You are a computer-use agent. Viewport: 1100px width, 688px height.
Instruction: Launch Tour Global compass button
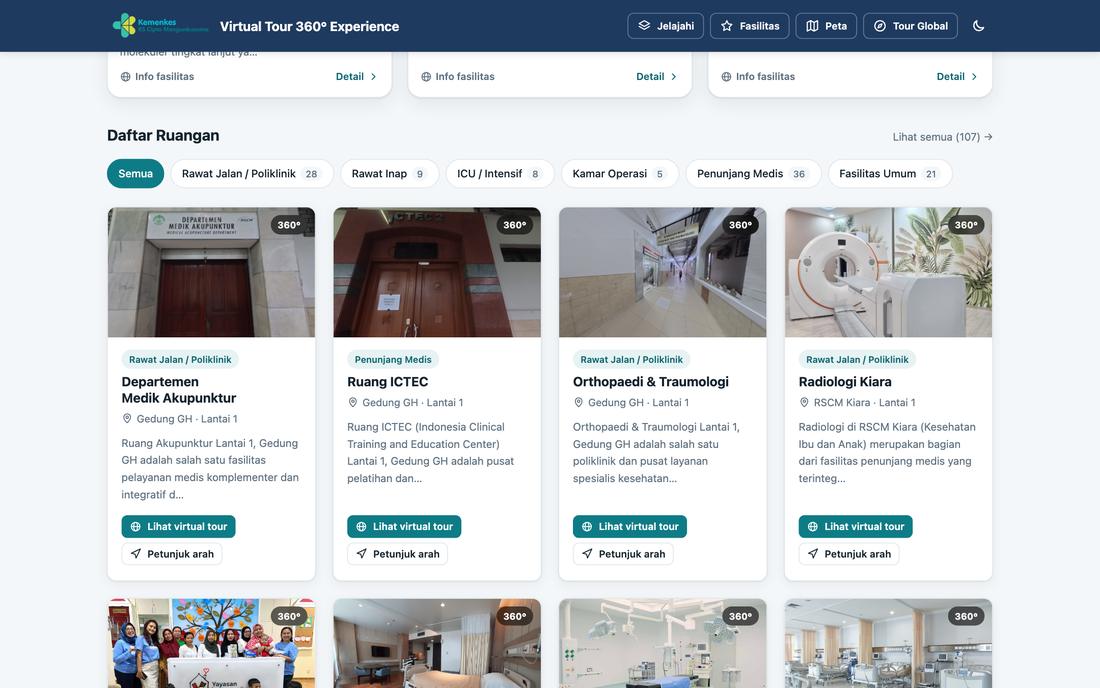click(910, 26)
